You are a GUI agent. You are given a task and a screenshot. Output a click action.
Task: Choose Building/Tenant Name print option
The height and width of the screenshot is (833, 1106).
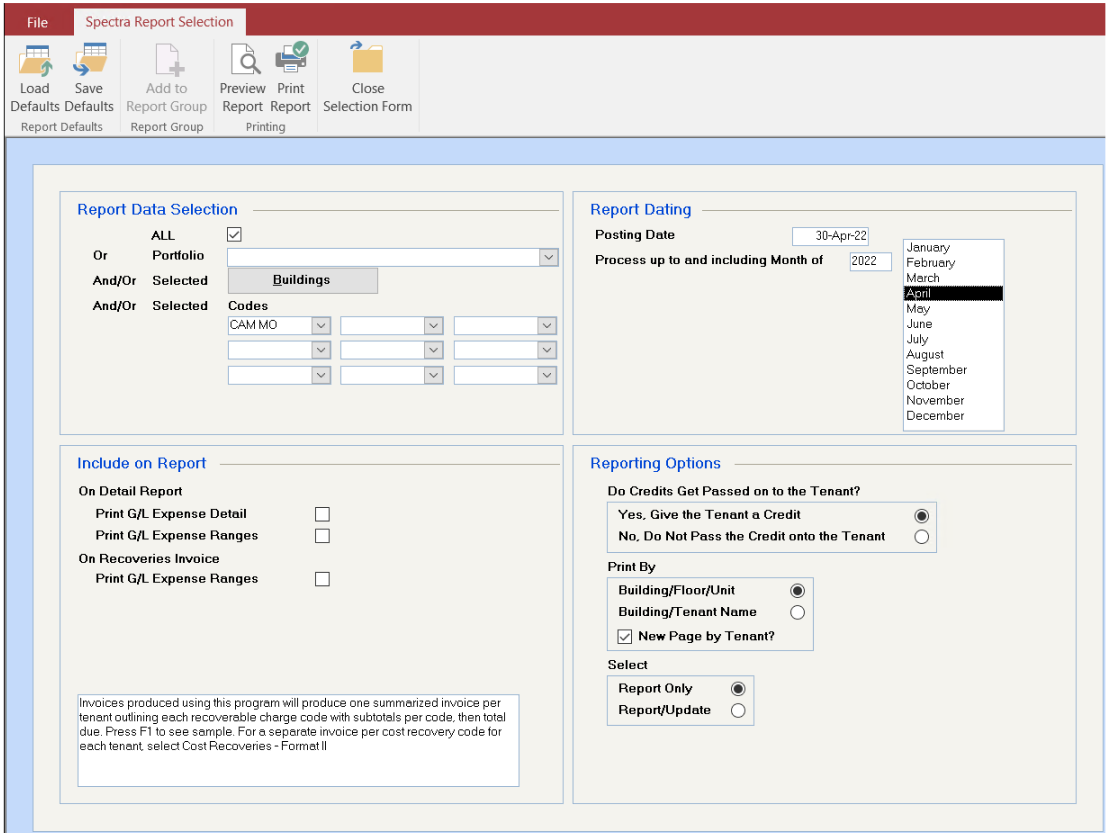(797, 612)
